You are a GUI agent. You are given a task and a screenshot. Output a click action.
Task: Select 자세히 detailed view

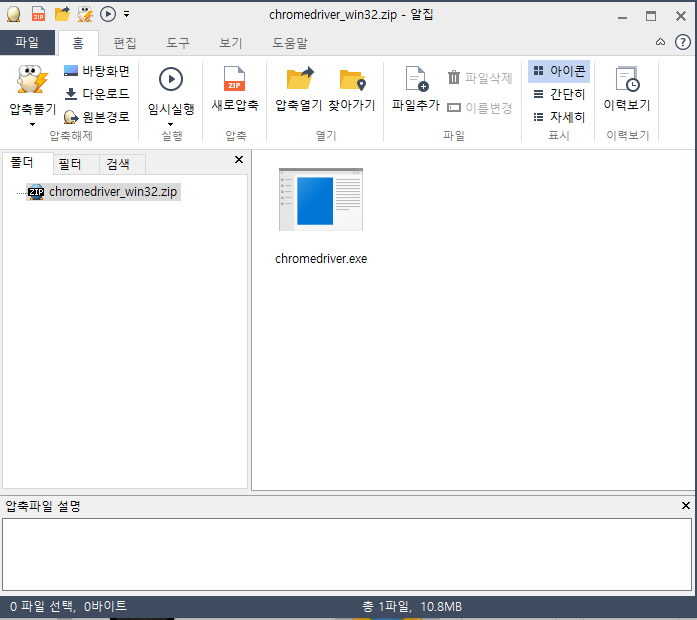pyautogui.click(x=559, y=117)
